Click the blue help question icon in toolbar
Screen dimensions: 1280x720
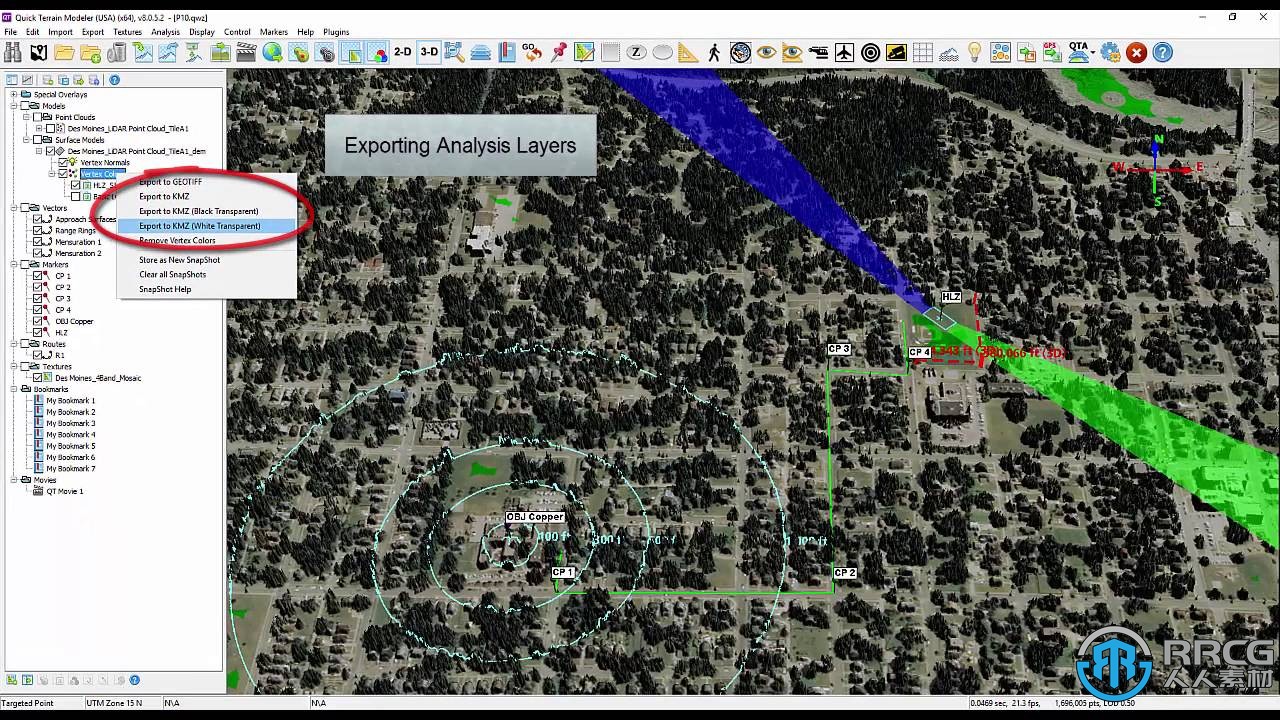(1162, 52)
